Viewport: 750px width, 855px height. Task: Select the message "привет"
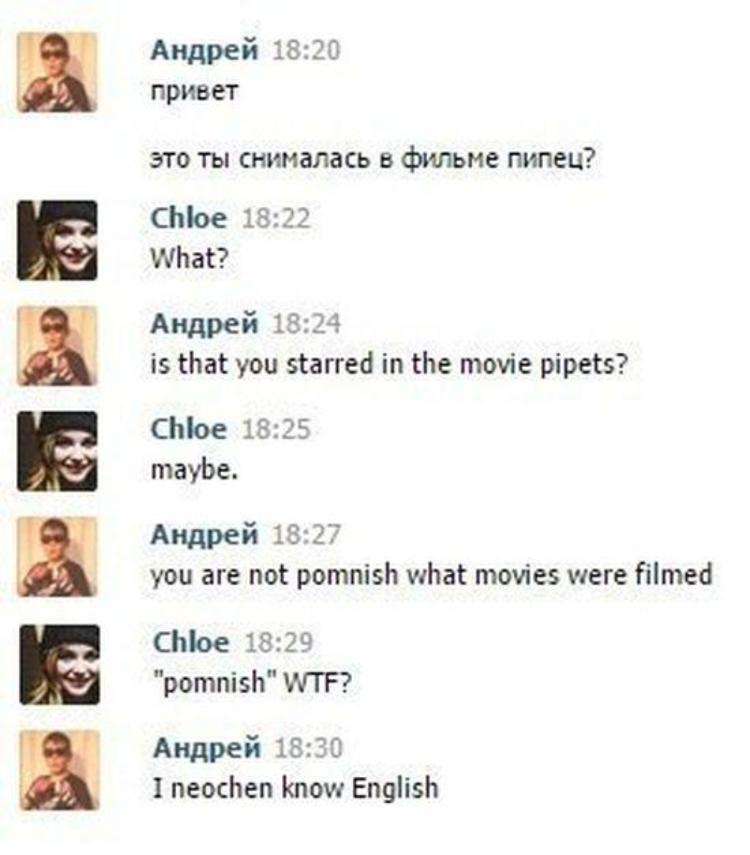pyautogui.click(x=194, y=94)
